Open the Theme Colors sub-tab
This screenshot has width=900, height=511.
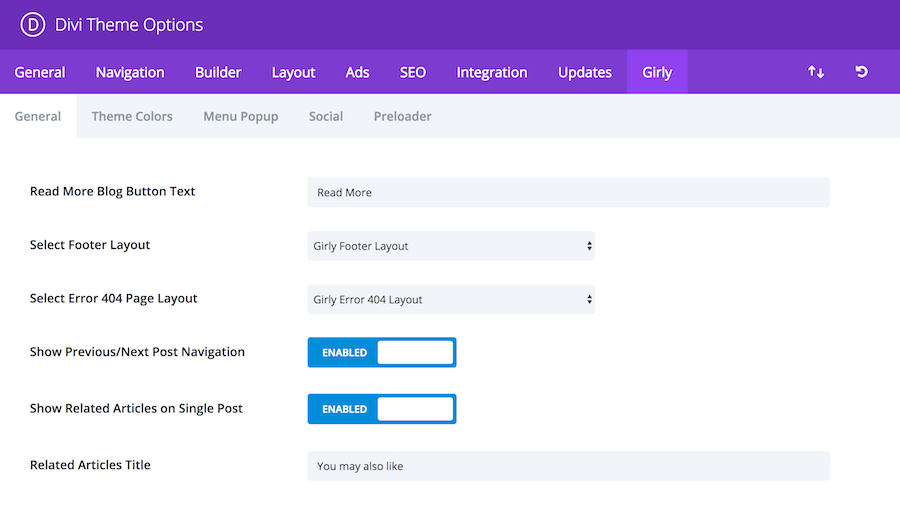(x=132, y=116)
